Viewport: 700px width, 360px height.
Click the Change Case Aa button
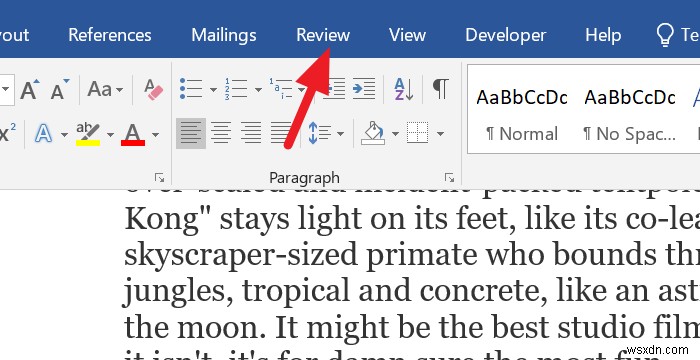(99, 89)
